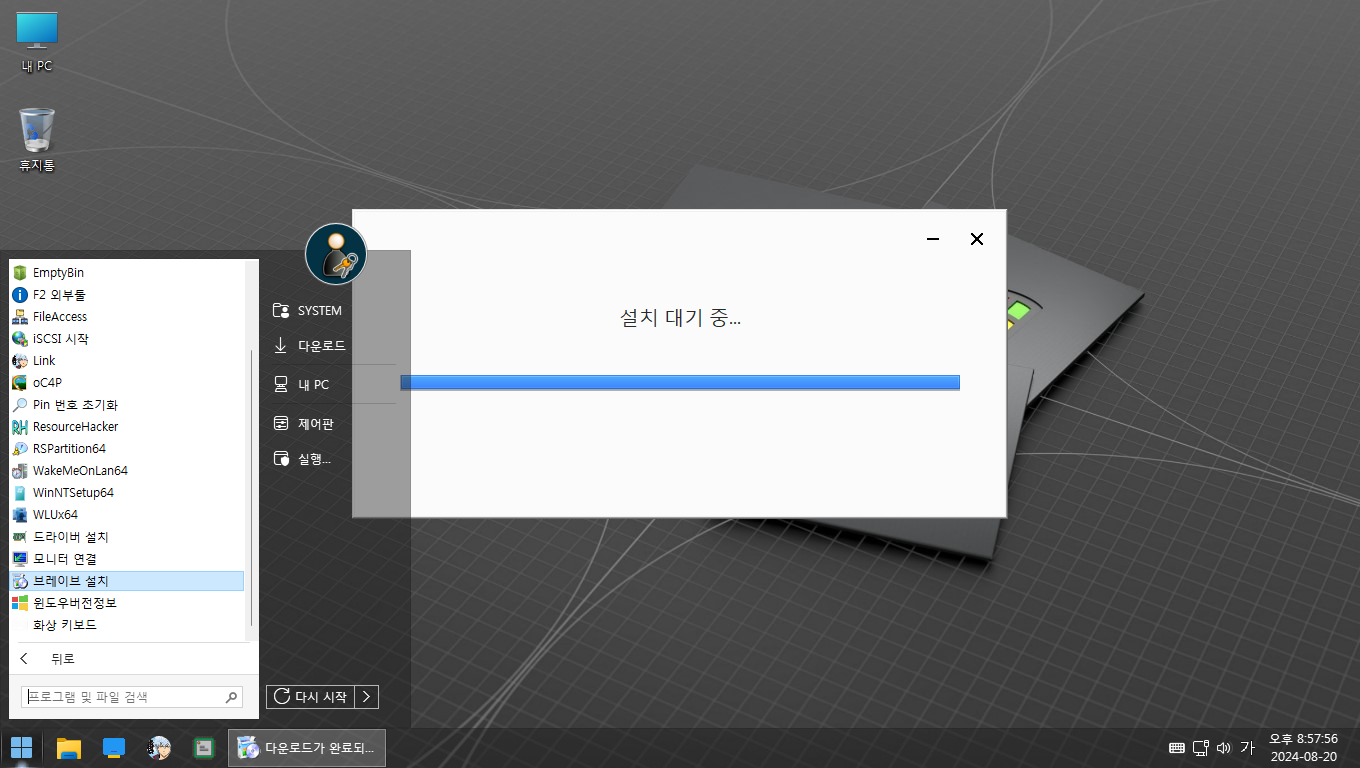1360x768 pixels.
Task: Open the EmptyBin program entry icon
Action: point(20,272)
